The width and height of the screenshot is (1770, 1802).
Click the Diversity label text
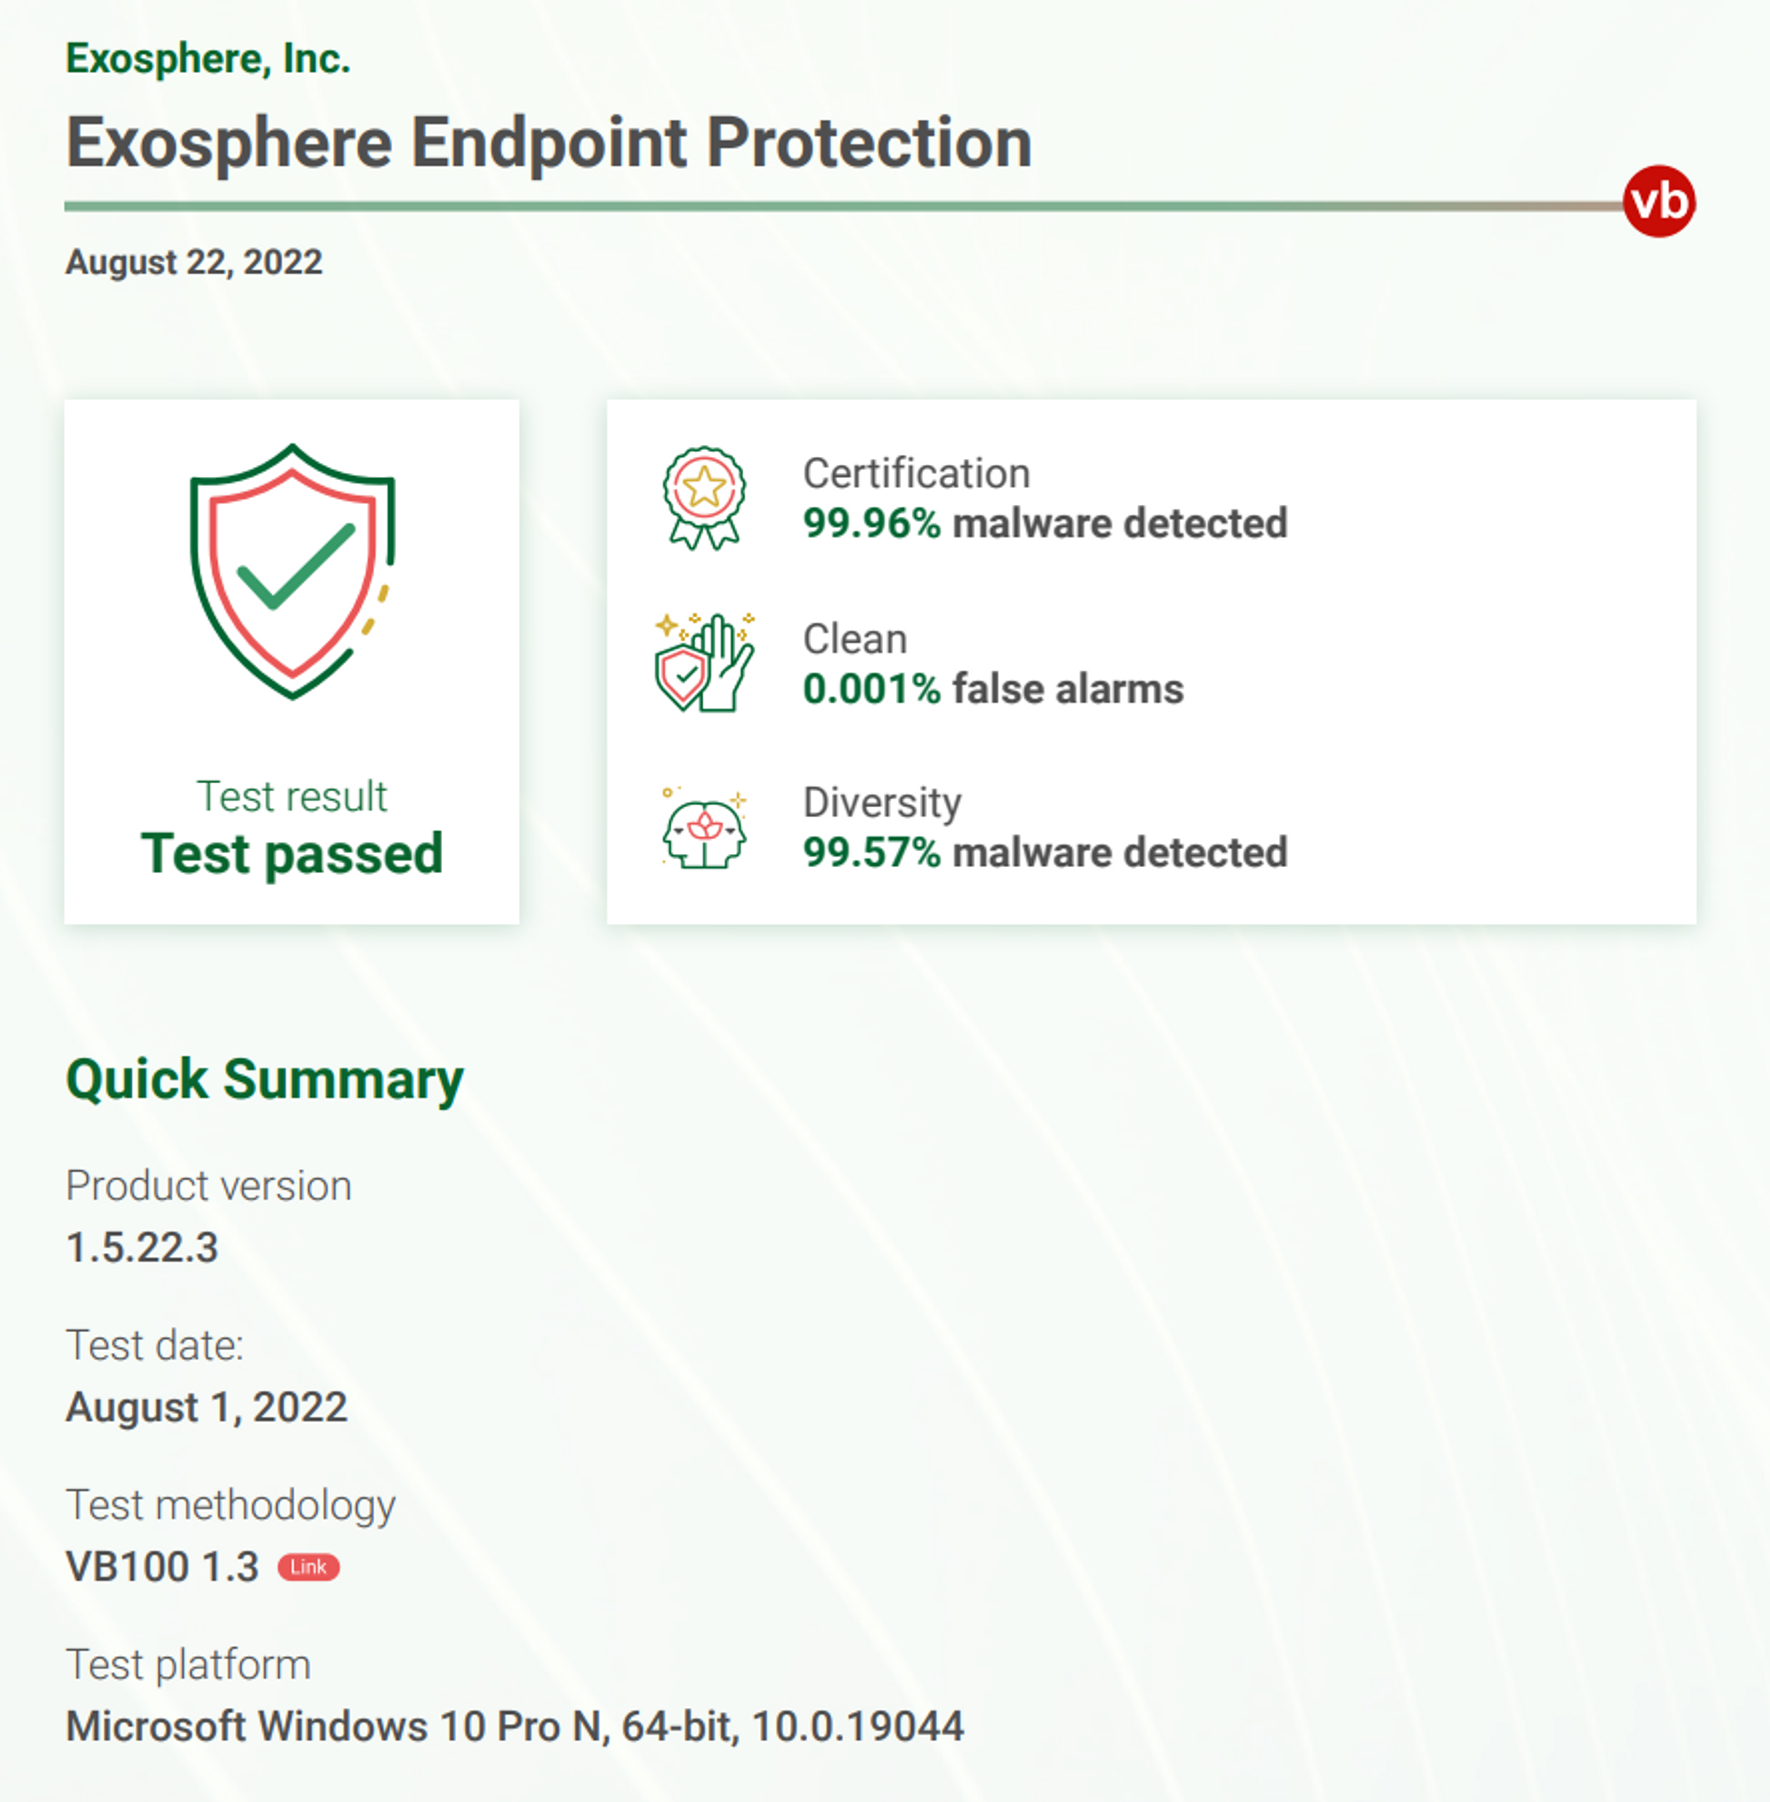click(x=882, y=803)
